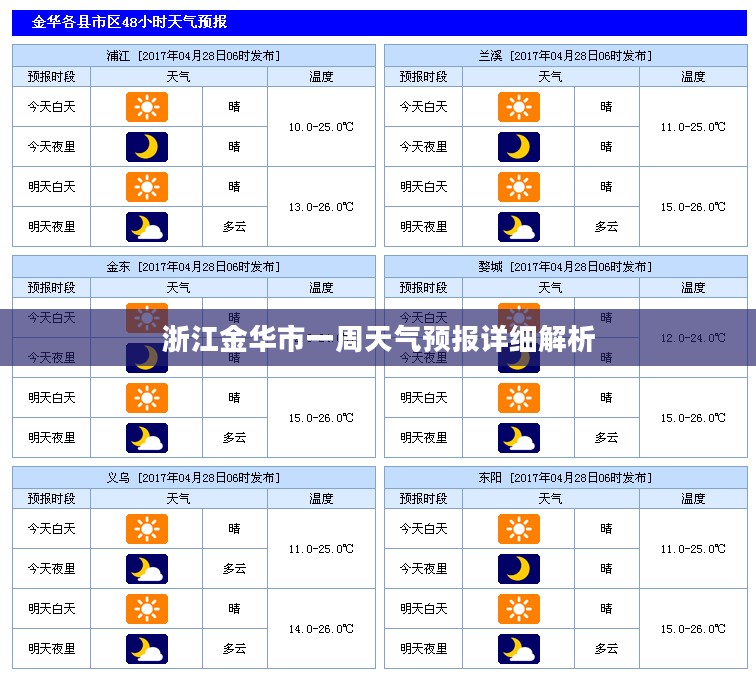The height and width of the screenshot is (676, 756).
Task: Click the sun icon for 义乌 明天白天
Action: pyautogui.click(x=147, y=608)
